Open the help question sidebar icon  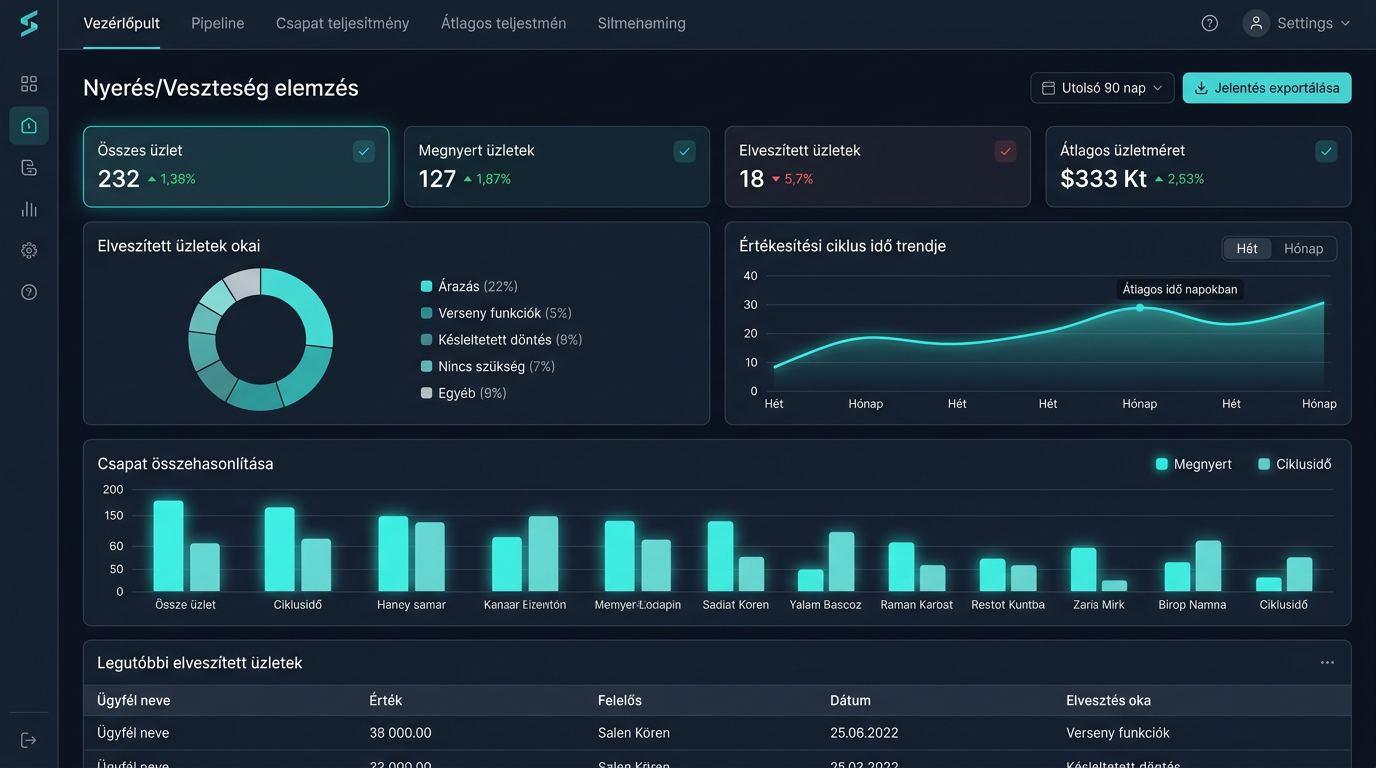click(29, 292)
